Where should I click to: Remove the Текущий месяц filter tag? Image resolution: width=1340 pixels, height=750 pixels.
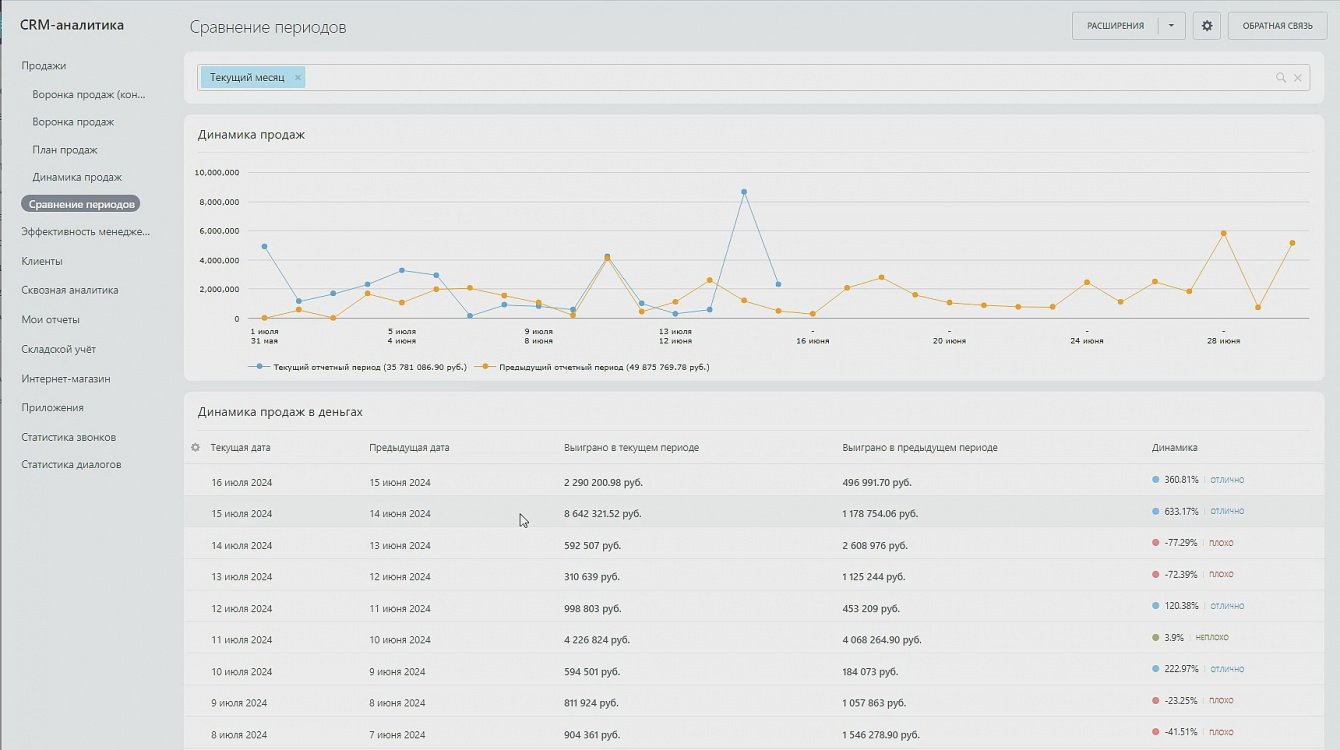coord(298,78)
